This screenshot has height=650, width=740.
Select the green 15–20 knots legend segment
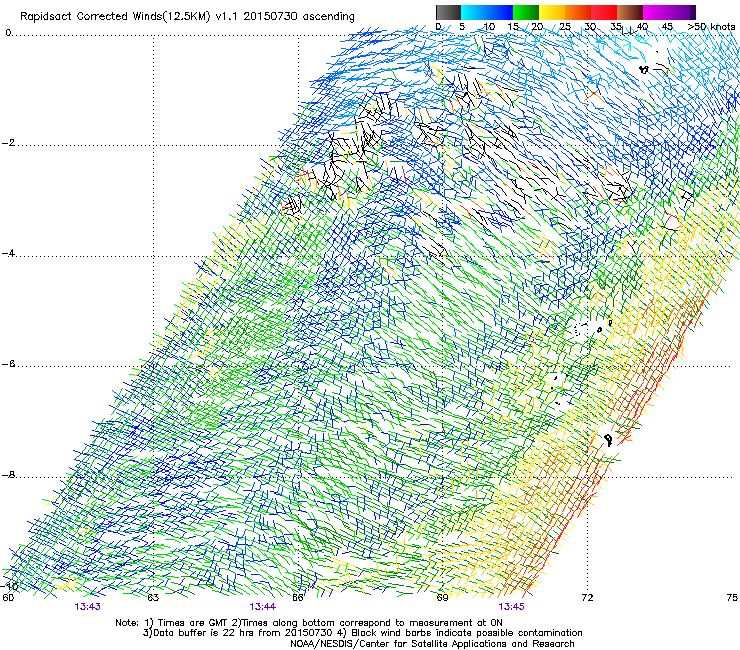pos(526,12)
